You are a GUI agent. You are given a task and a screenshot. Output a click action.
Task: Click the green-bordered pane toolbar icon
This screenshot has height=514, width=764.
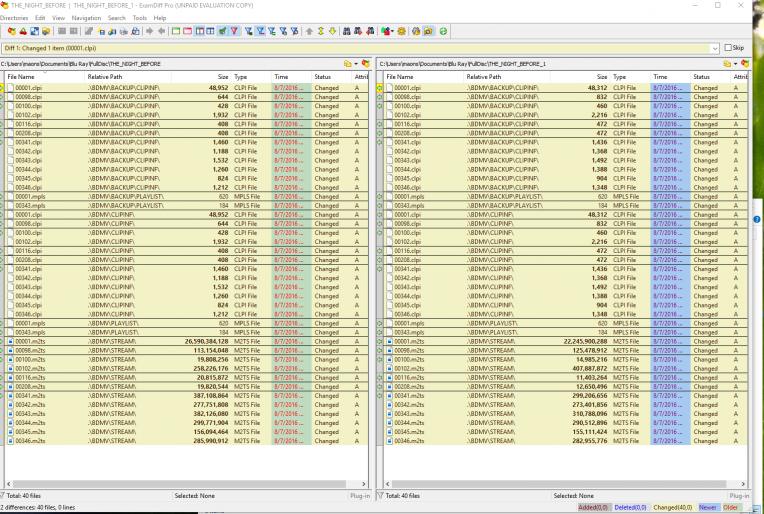176,31
